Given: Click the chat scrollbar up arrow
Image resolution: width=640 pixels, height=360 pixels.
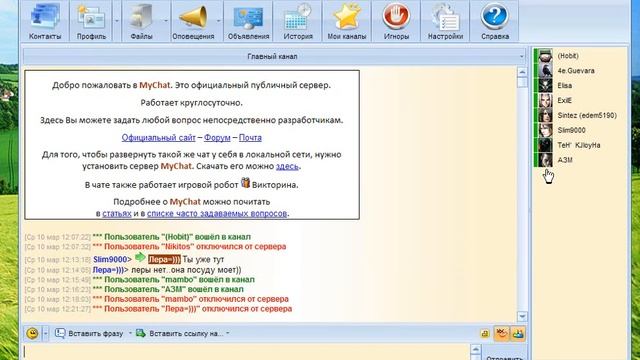Looking at the screenshot, I should (x=522, y=72).
